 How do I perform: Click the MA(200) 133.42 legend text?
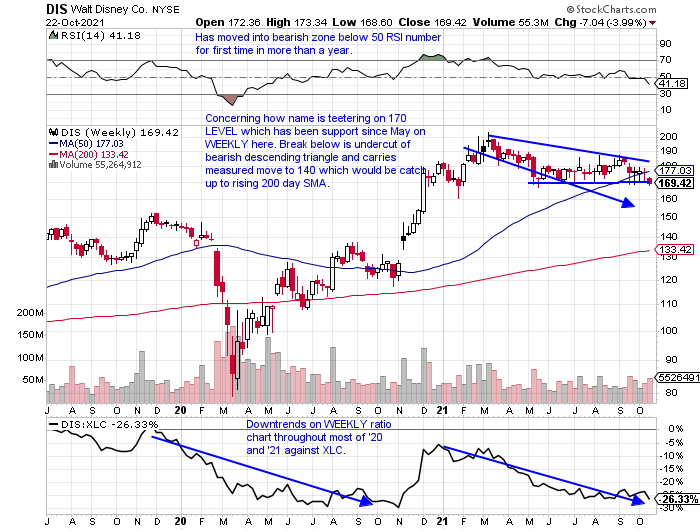pos(94,154)
